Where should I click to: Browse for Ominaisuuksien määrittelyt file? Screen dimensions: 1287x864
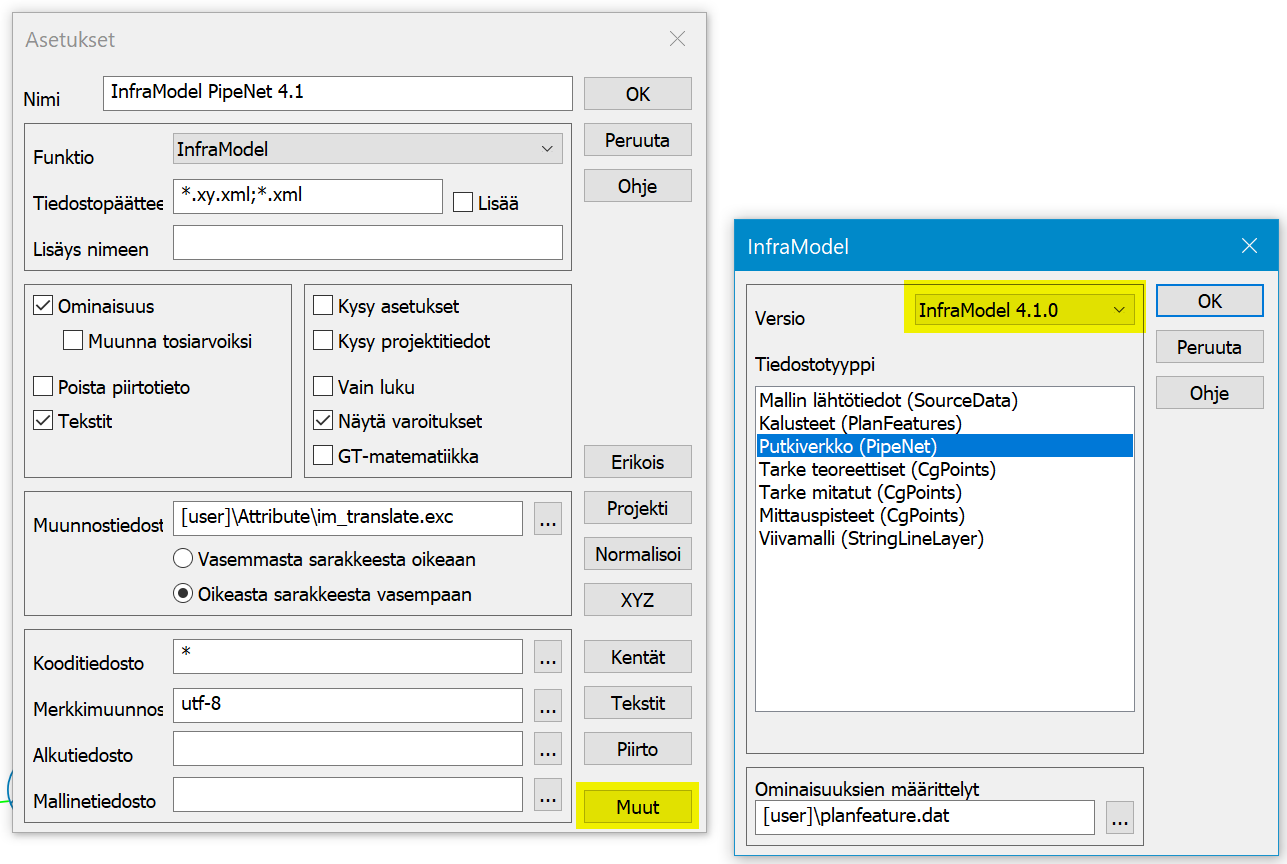tap(1120, 817)
